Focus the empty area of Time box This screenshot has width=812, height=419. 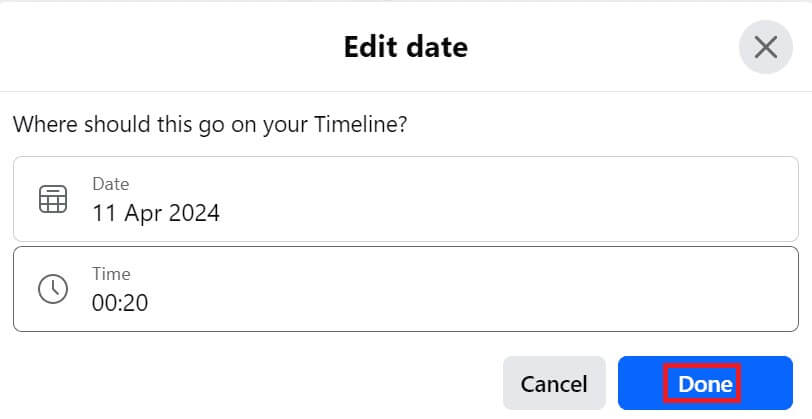[x=550, y=289]
